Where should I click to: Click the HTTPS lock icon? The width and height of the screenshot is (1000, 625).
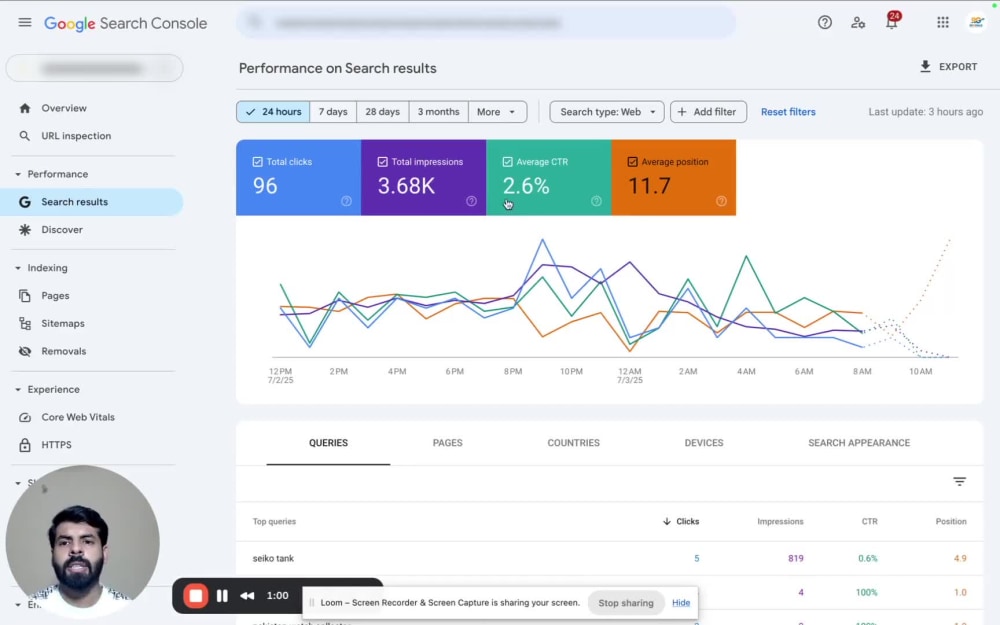click(x=25, y=445)
